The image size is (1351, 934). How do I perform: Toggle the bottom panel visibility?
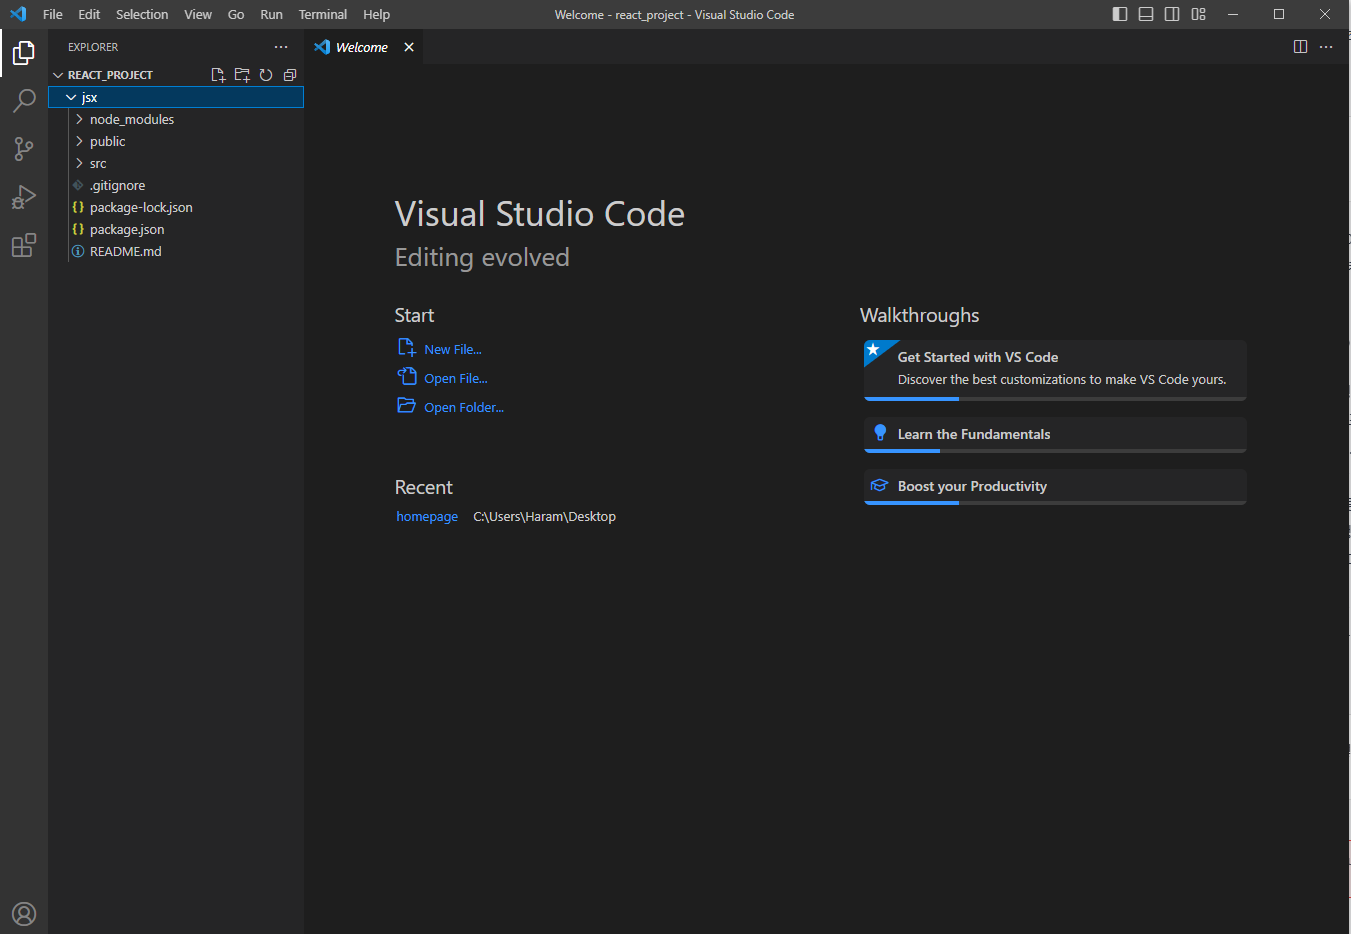1146,14
